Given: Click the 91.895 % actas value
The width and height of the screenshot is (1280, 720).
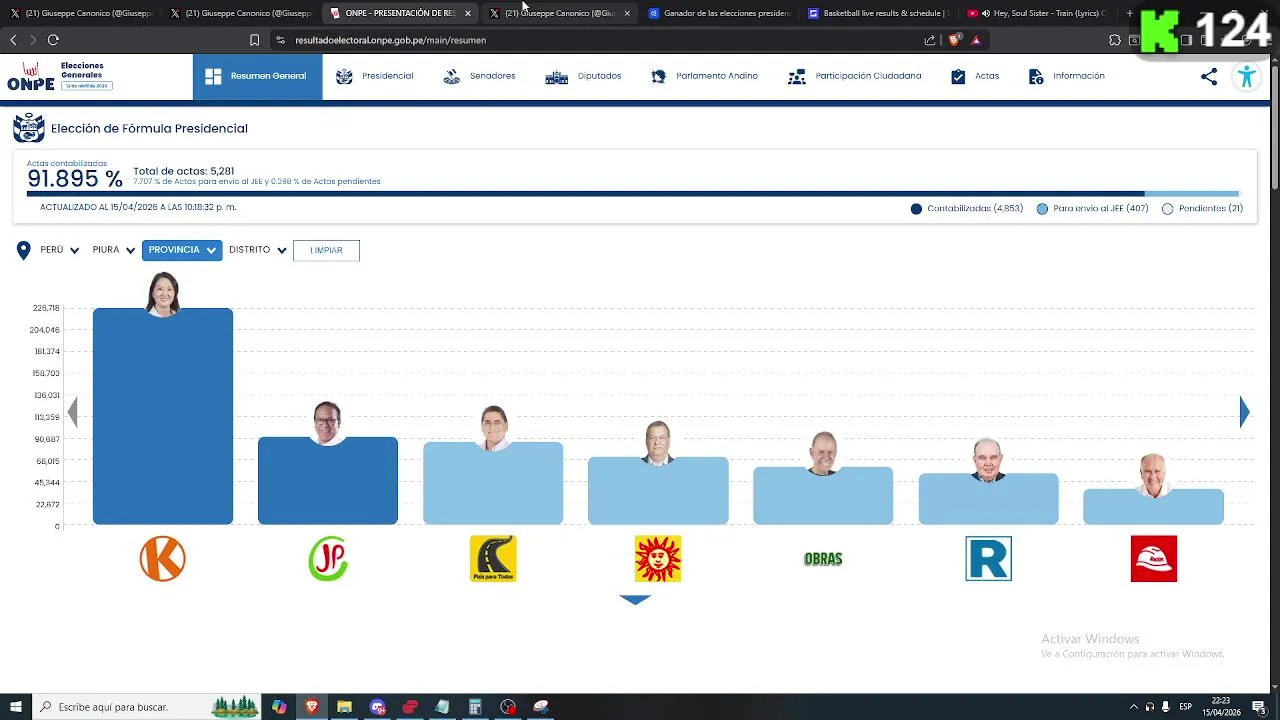Looking at the screenshot, I should tap(75, 179).
